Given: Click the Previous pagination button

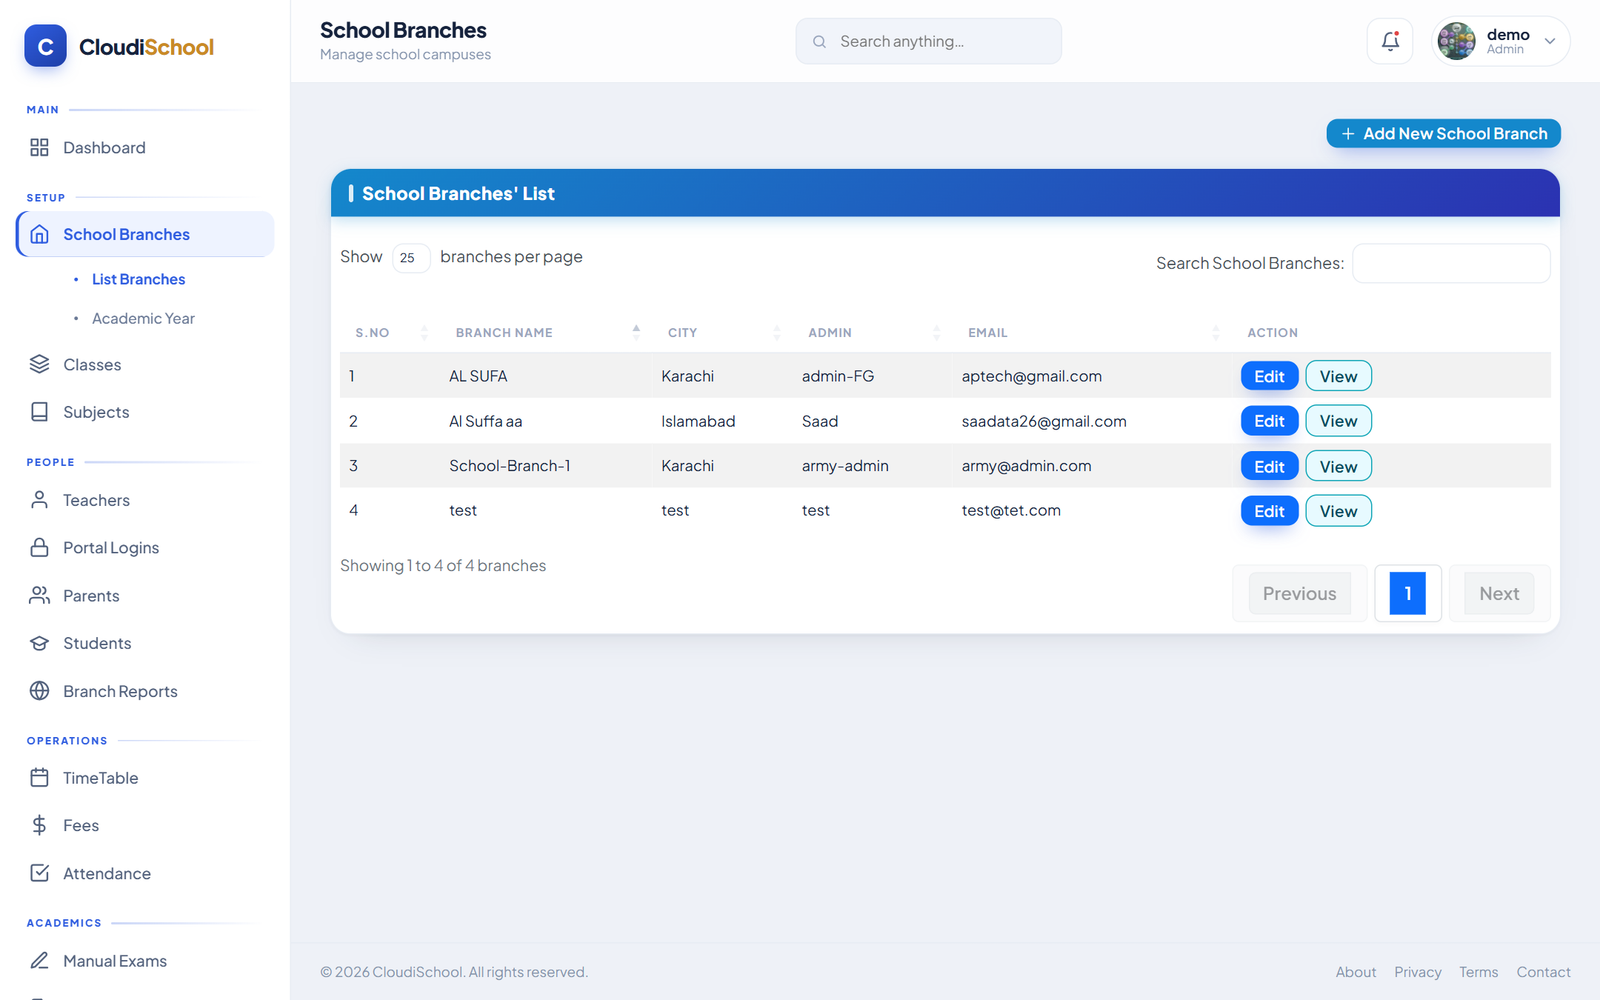Looking at the screenshot, I should (x=1299, y=593).
